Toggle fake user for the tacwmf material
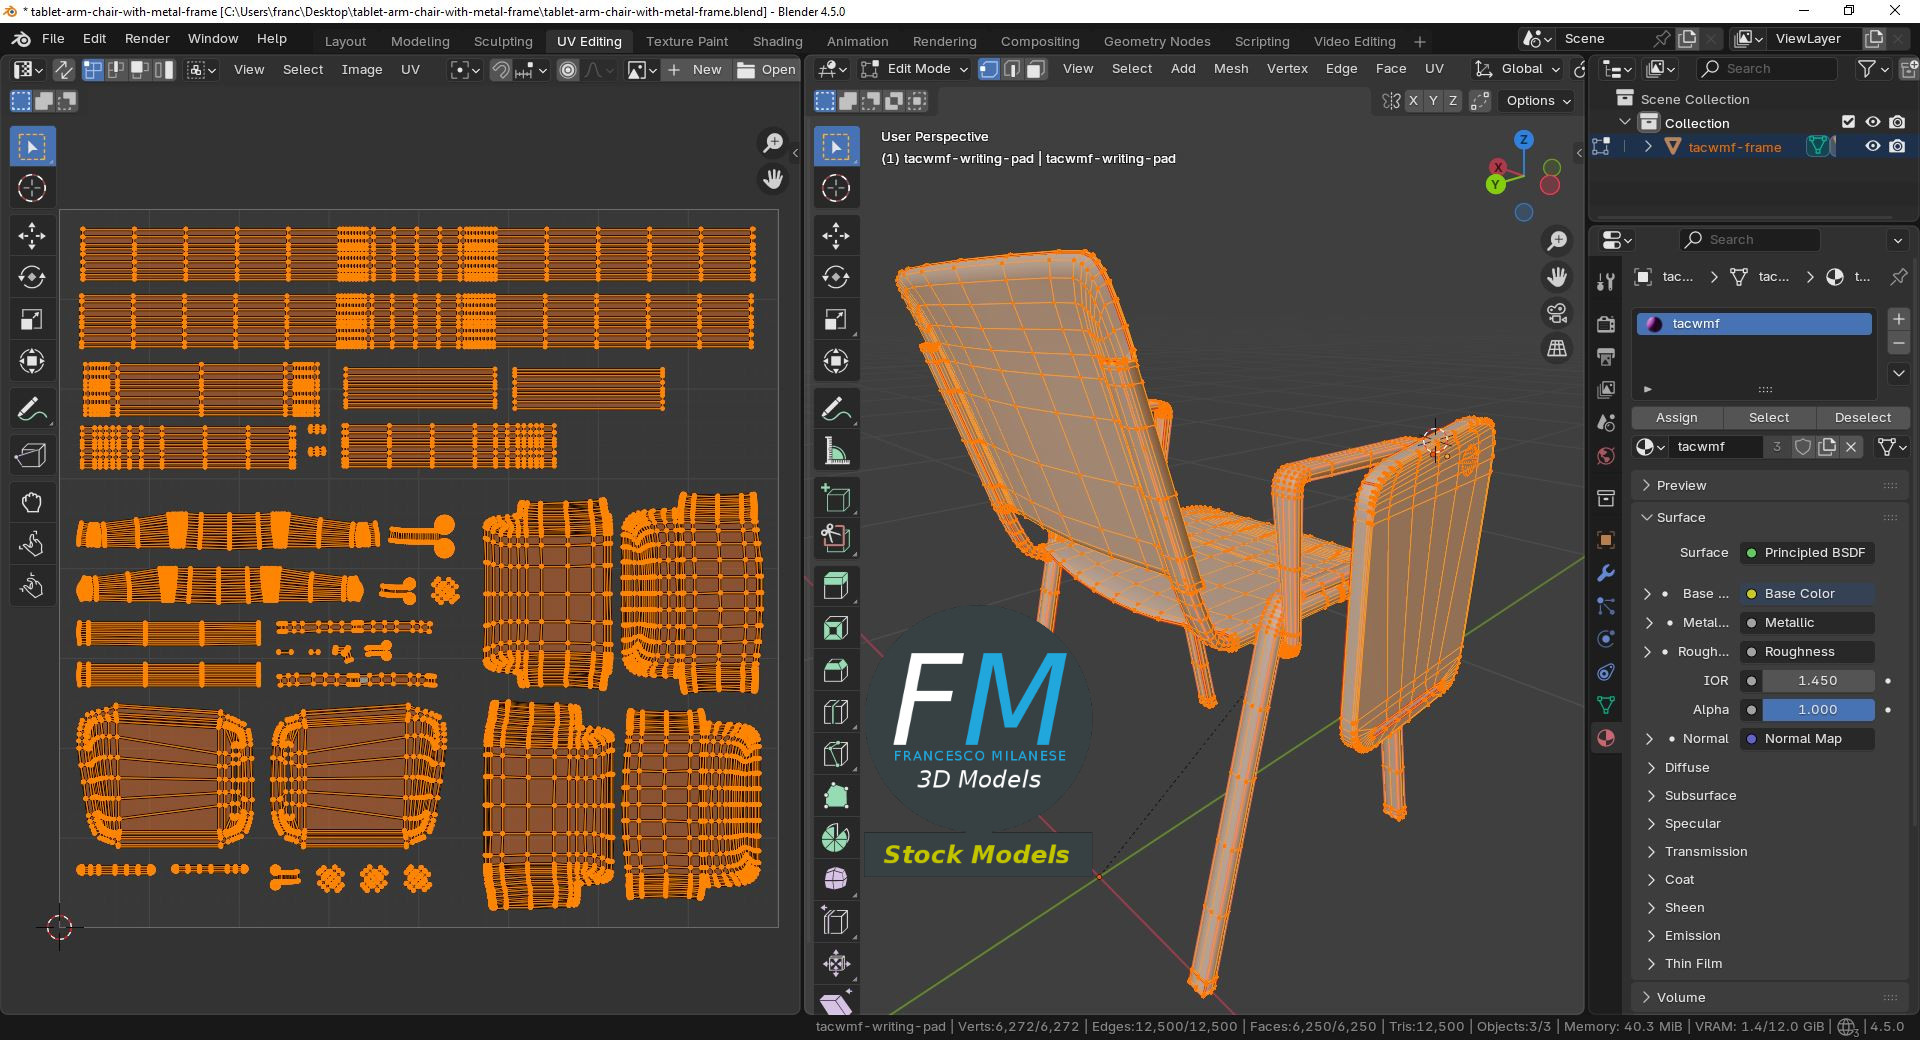The height and width of the screenshot is (1040, 1920). 1803,447
